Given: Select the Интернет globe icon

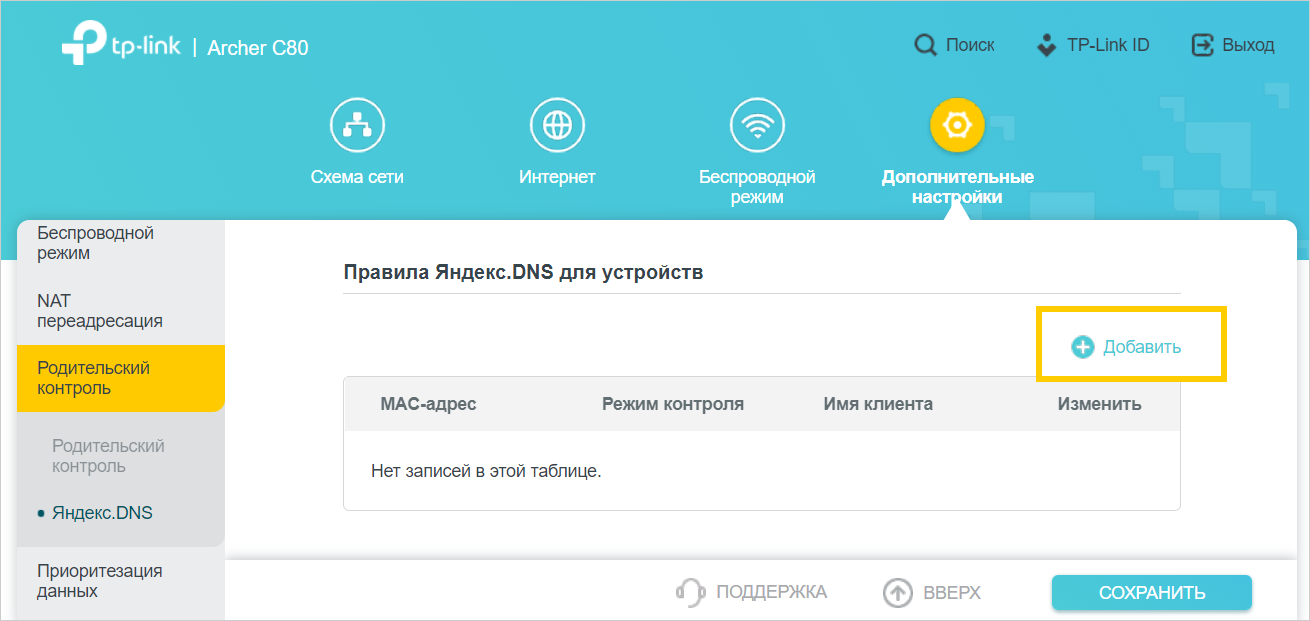Looking at the screenshot, I should point(557,125).
